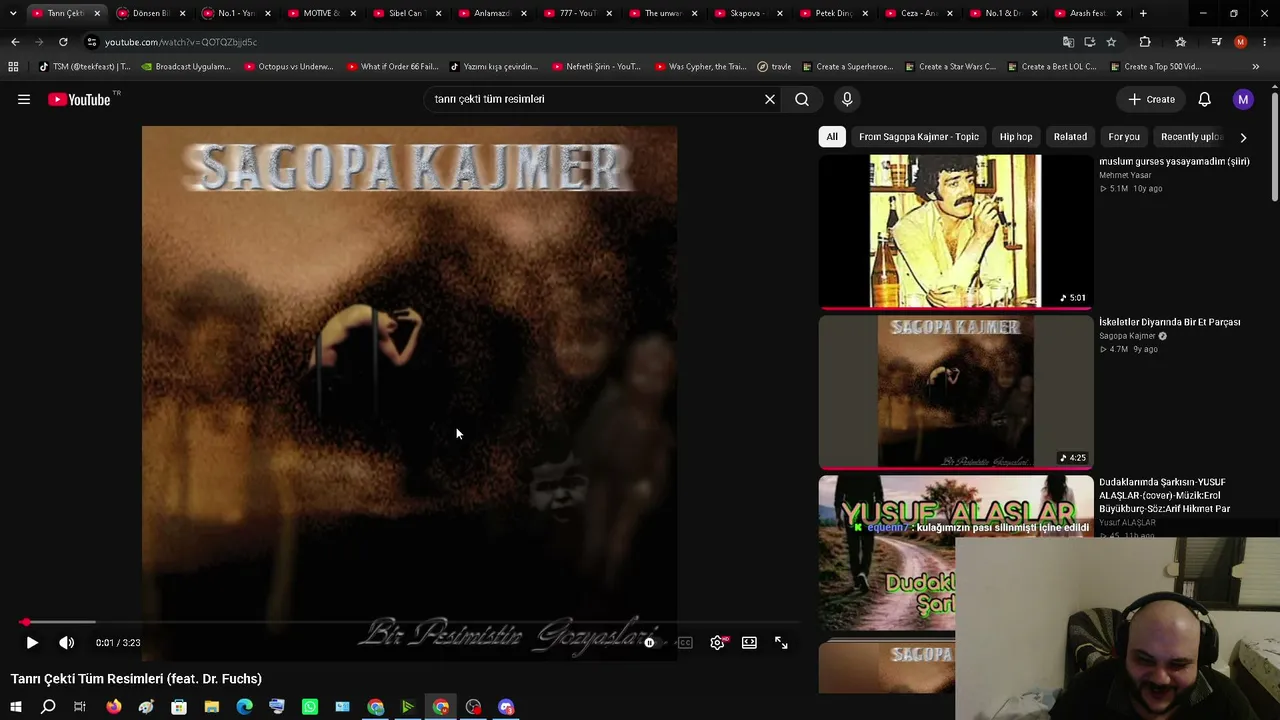Viewport: 1280px width, 720px height.
Task: Switch to the MOTIVE tab
Action: (321, 13)
